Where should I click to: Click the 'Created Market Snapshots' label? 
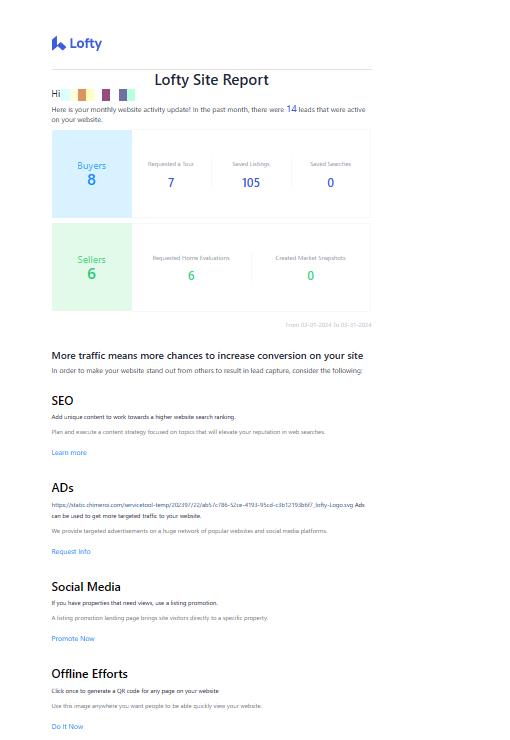[x=310, y=258]
